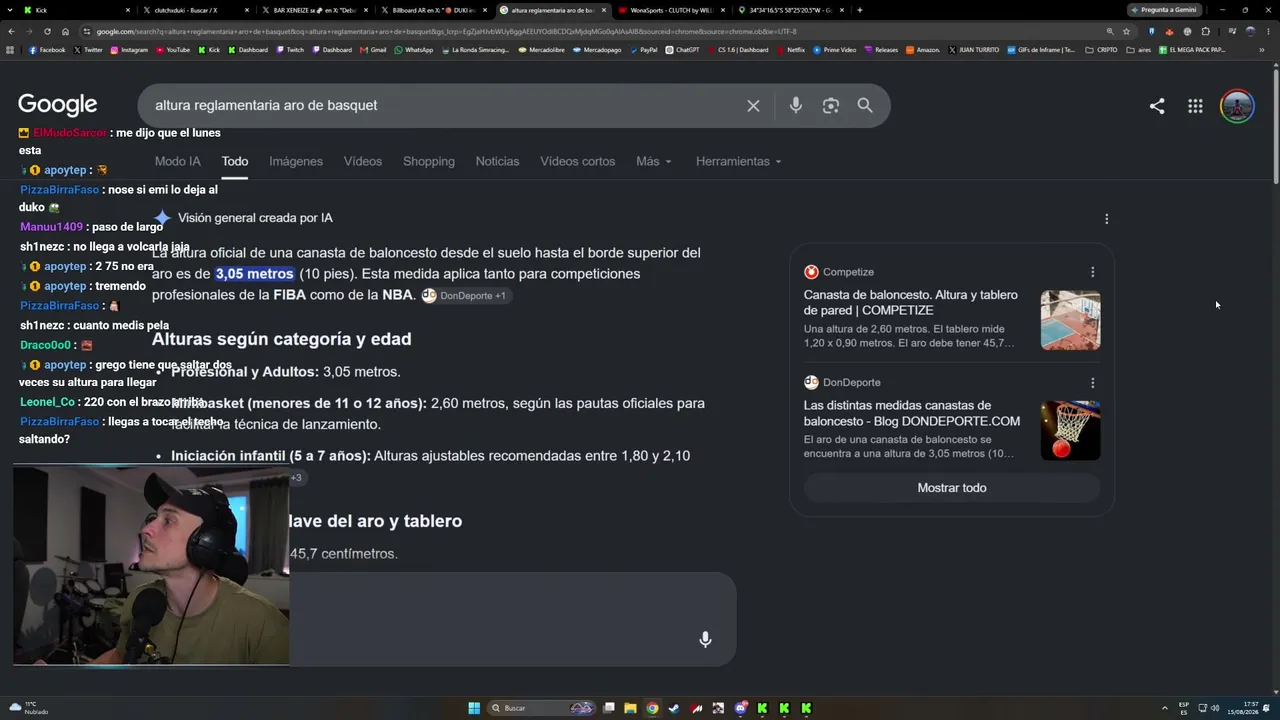Open the Competize basketball court thumbnail
1280x720 pixels.
tap(1070, 320)
